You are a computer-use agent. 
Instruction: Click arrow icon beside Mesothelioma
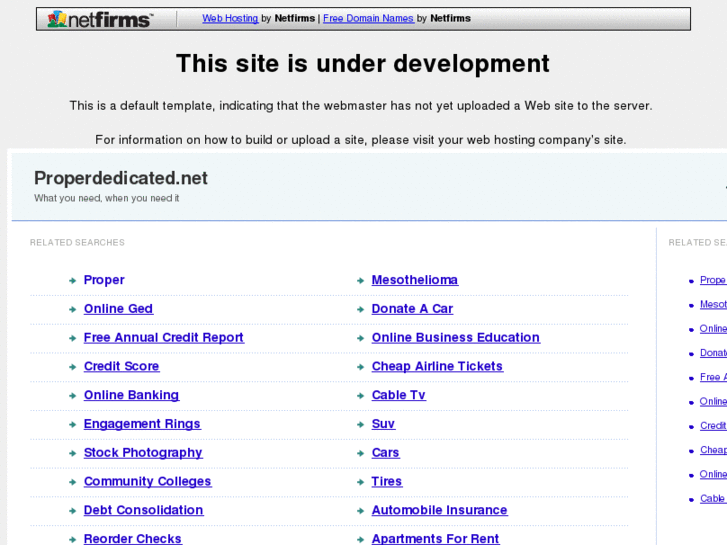point(360,281)
